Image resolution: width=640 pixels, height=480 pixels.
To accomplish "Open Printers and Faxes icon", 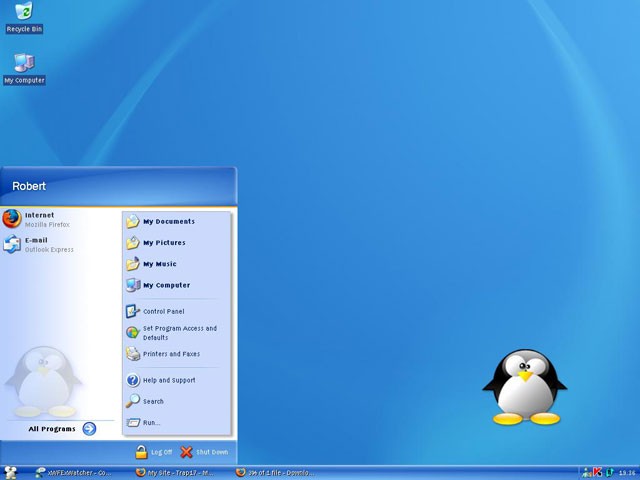I will click(133, 354).
